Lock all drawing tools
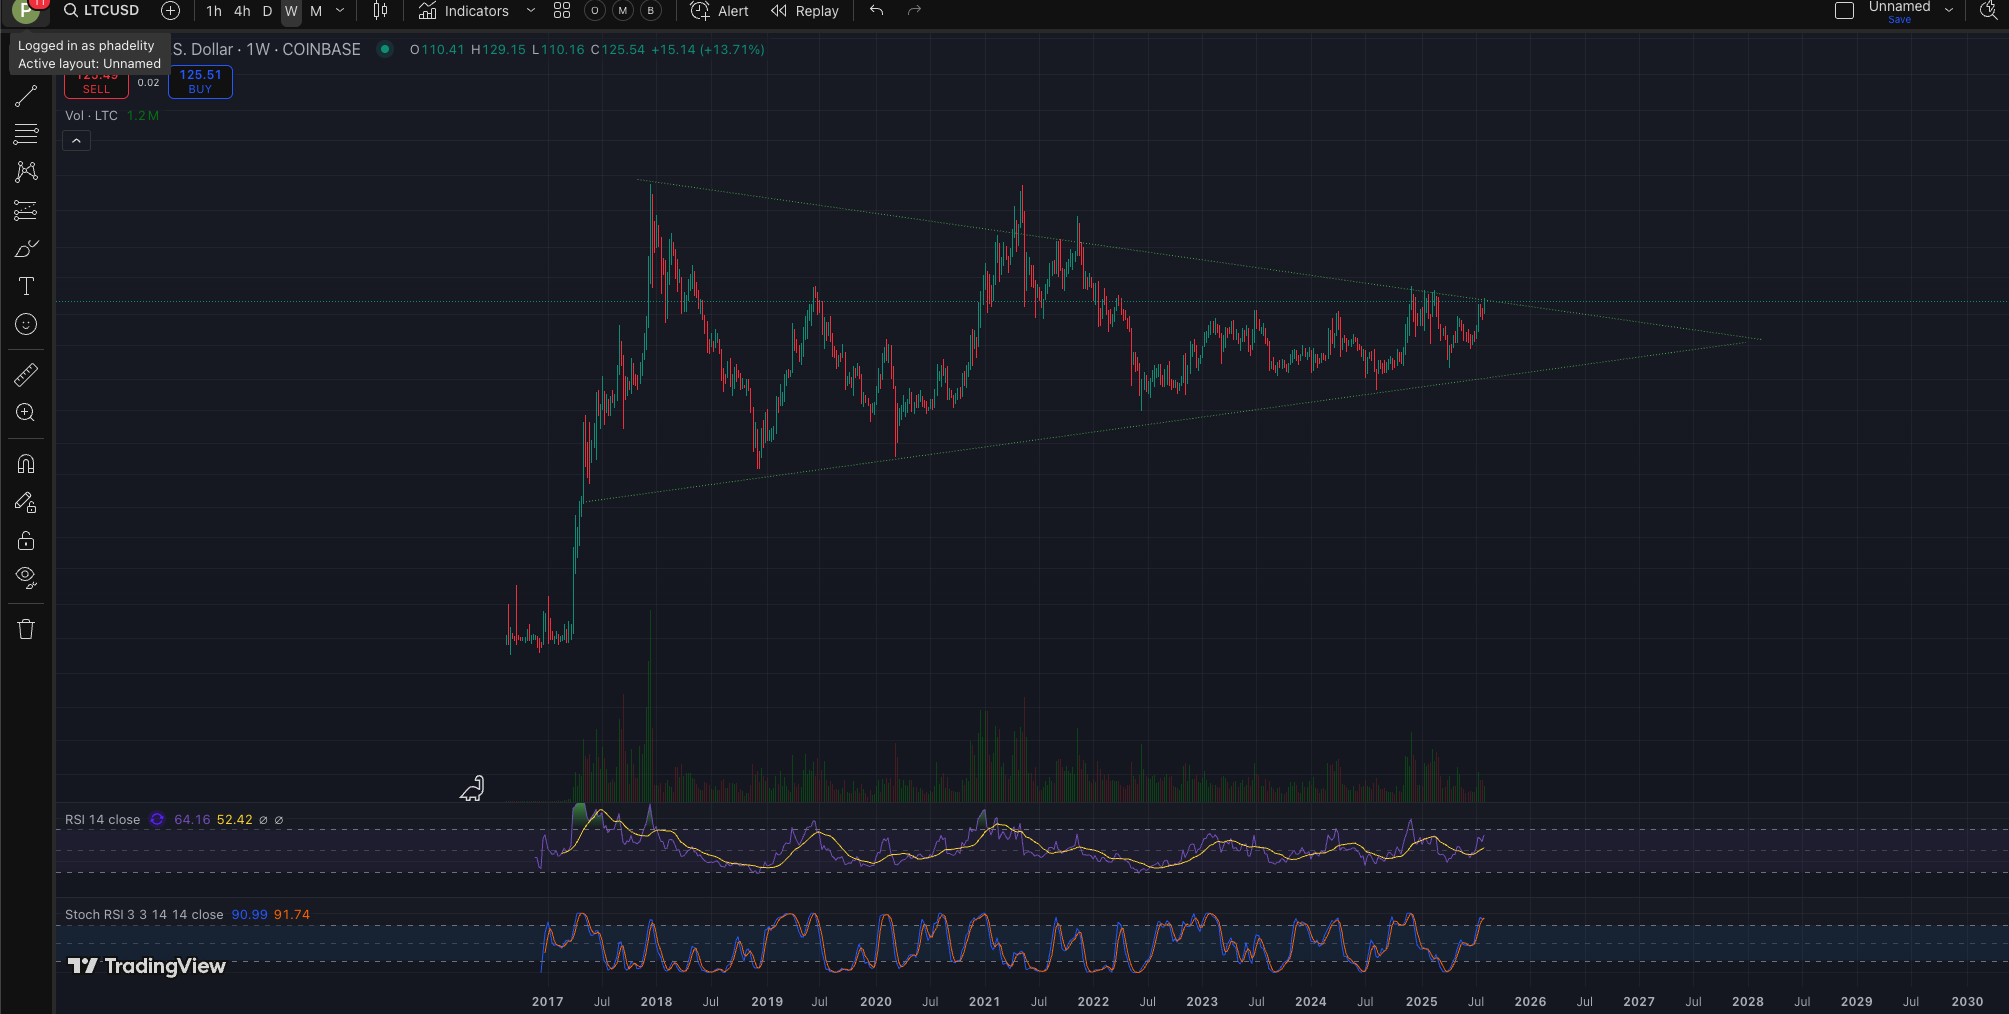 [x=26, y=540]
